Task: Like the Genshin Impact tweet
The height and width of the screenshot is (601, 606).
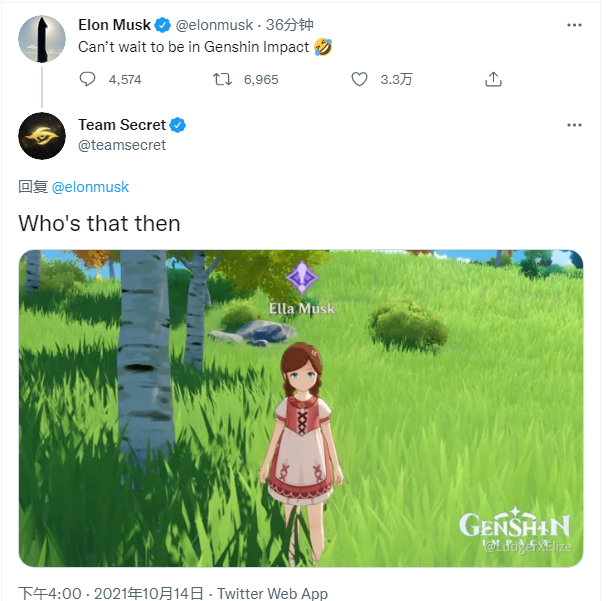Action: coord(359,79)
